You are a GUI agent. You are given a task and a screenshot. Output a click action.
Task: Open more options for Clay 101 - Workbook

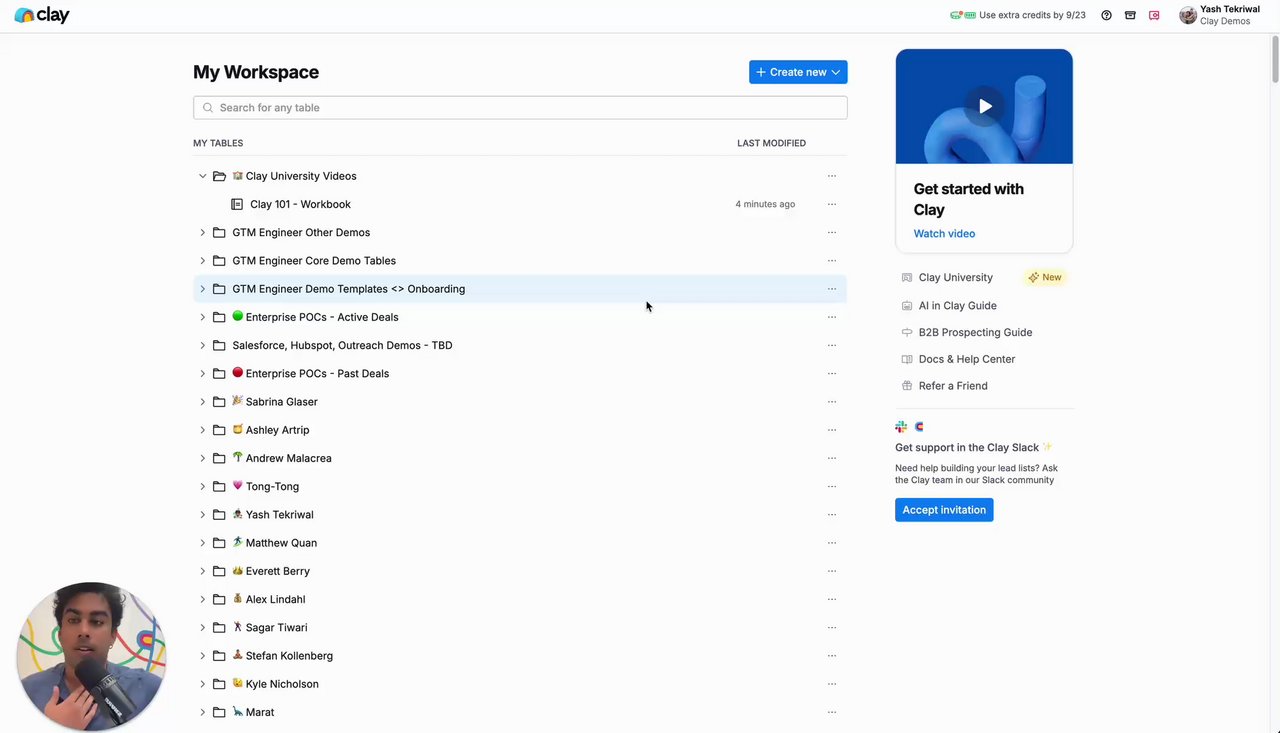click(x=831, y=204)
